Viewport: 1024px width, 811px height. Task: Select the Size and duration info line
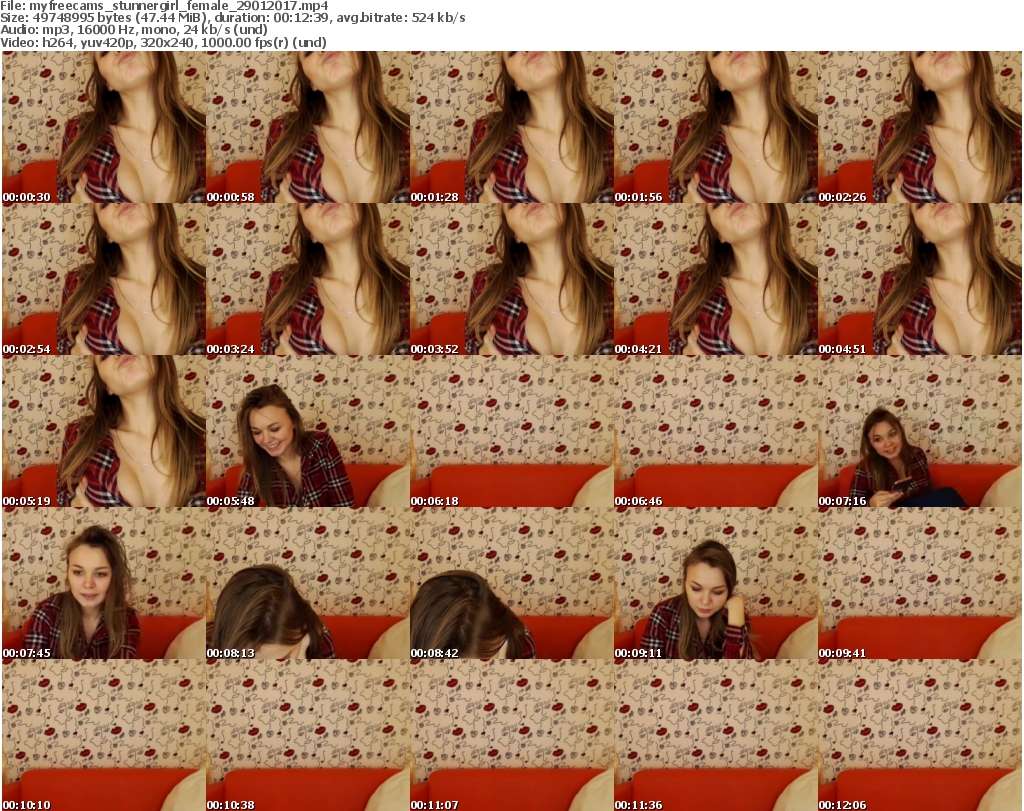(x=232, y=18)
